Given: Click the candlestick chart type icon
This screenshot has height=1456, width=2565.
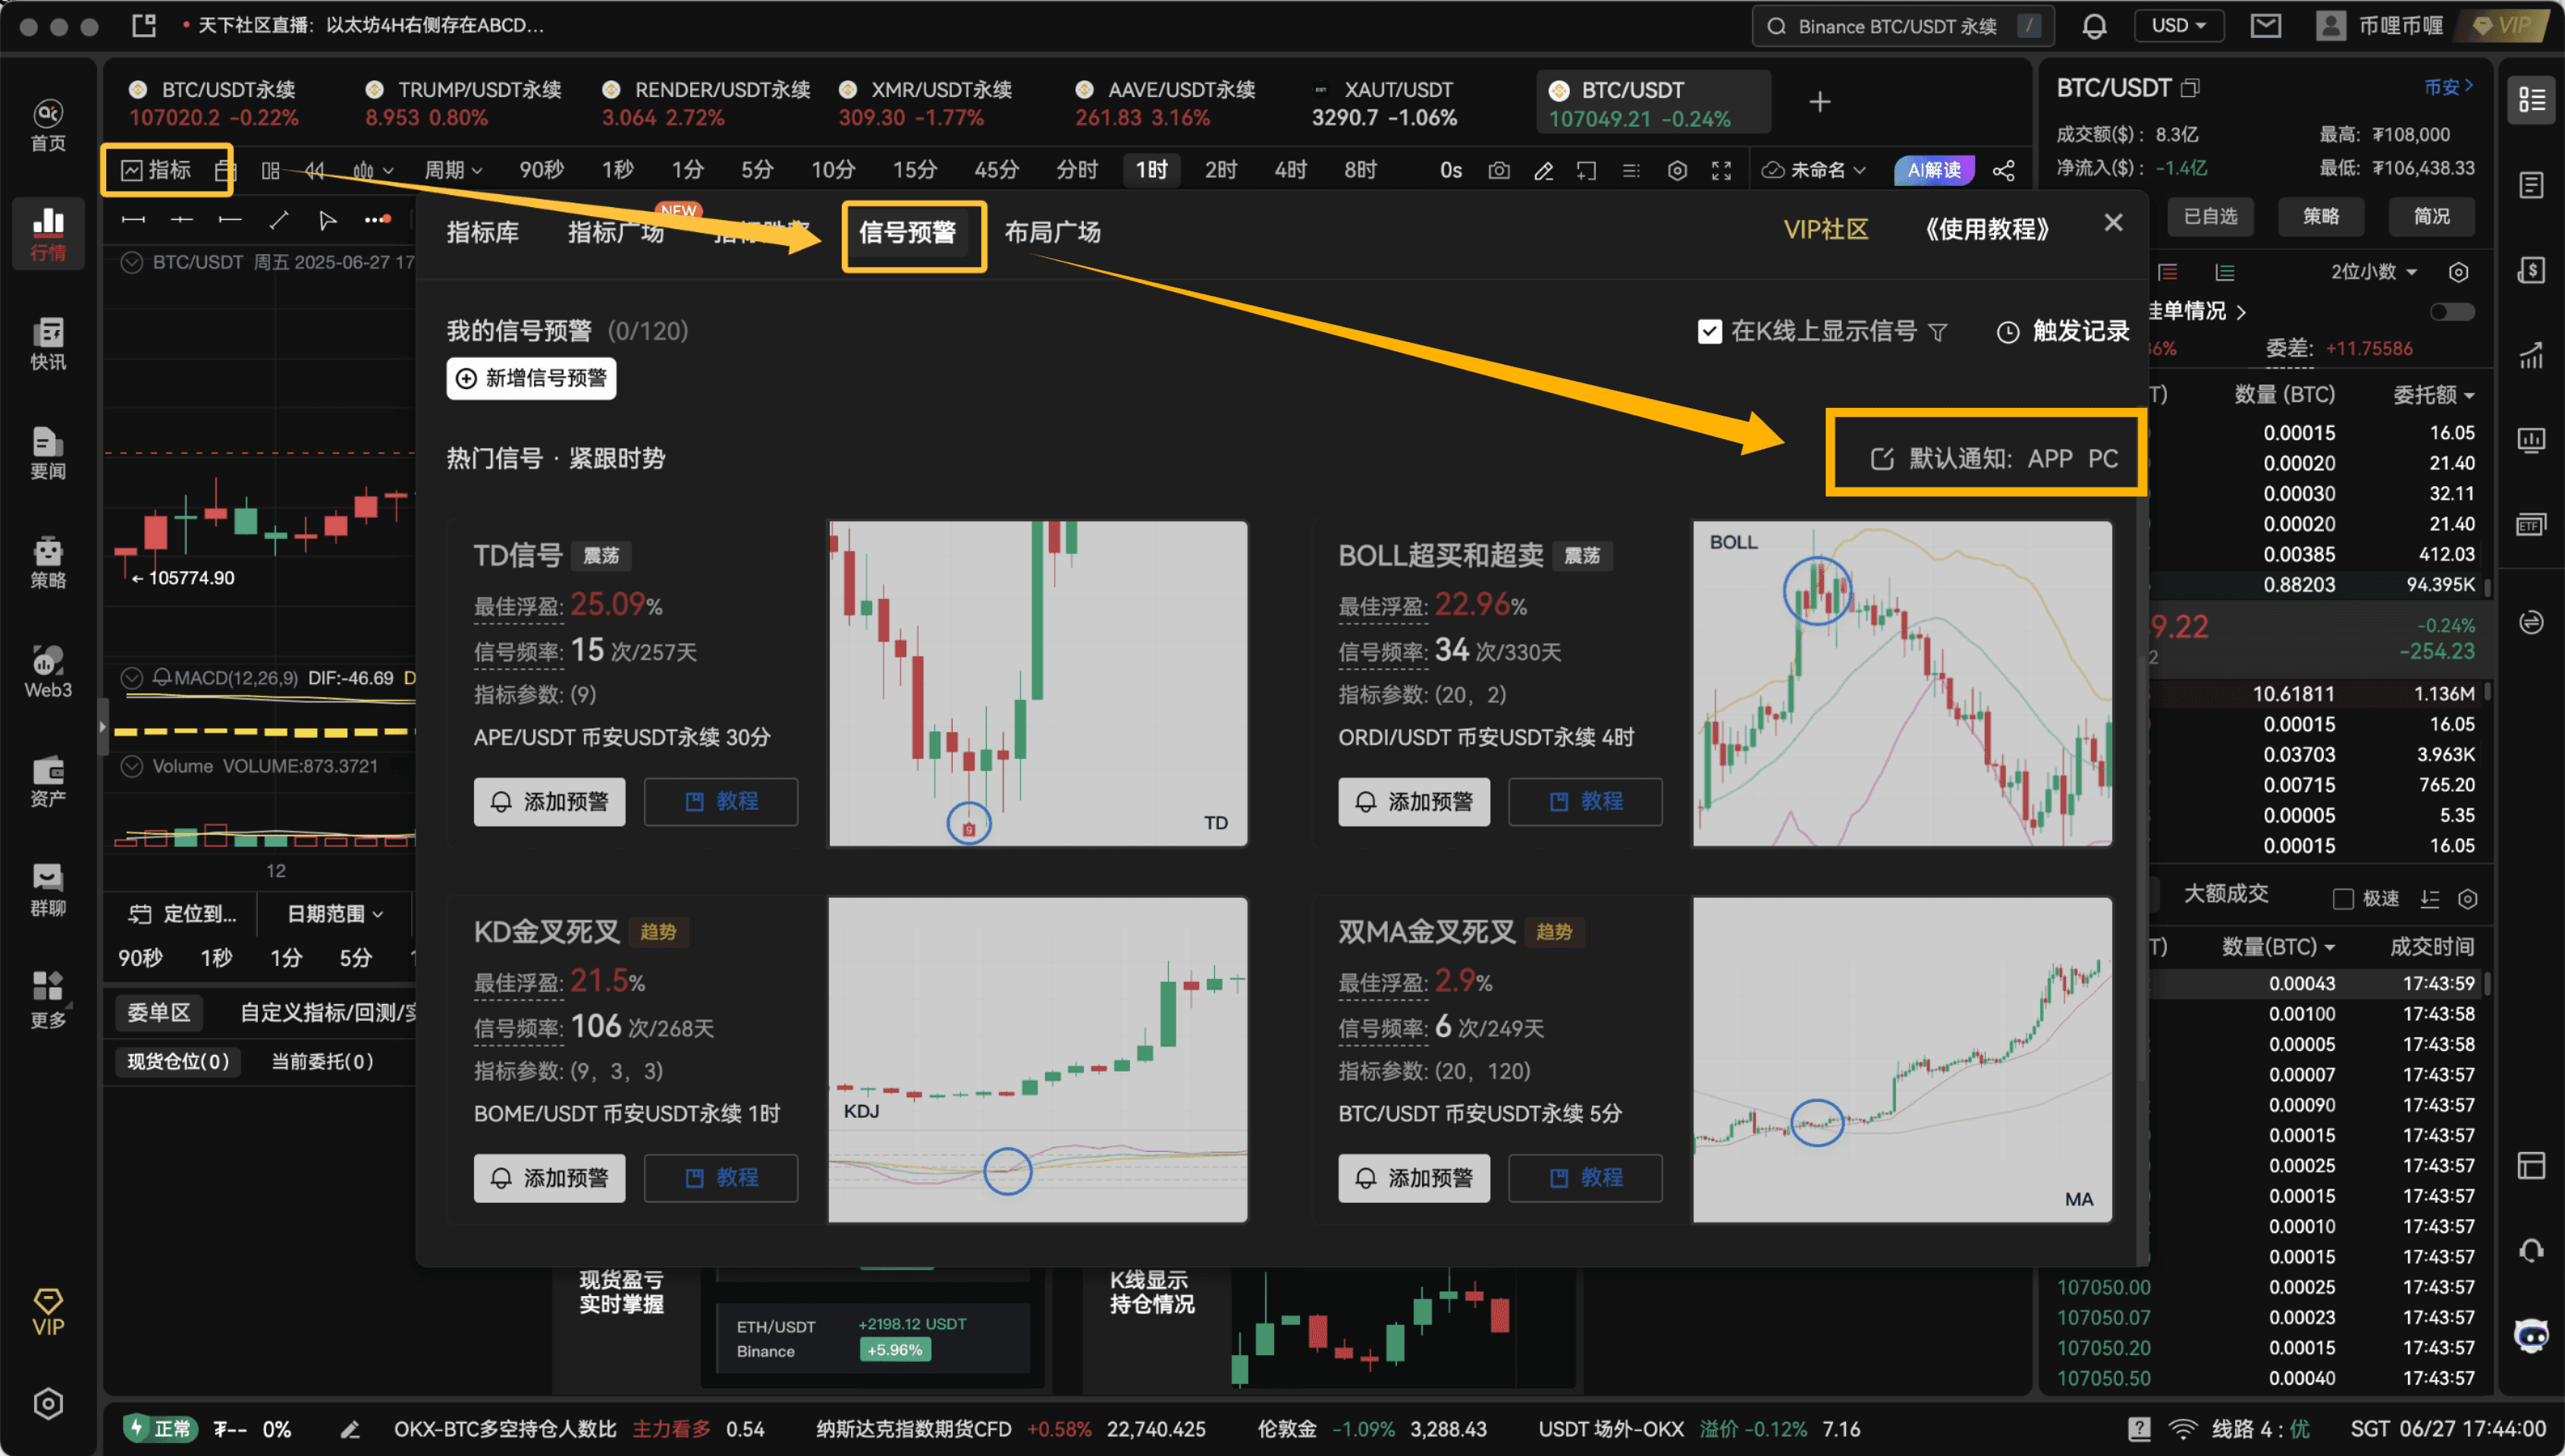Looking at the screenshot, I should tap(364, 170).
